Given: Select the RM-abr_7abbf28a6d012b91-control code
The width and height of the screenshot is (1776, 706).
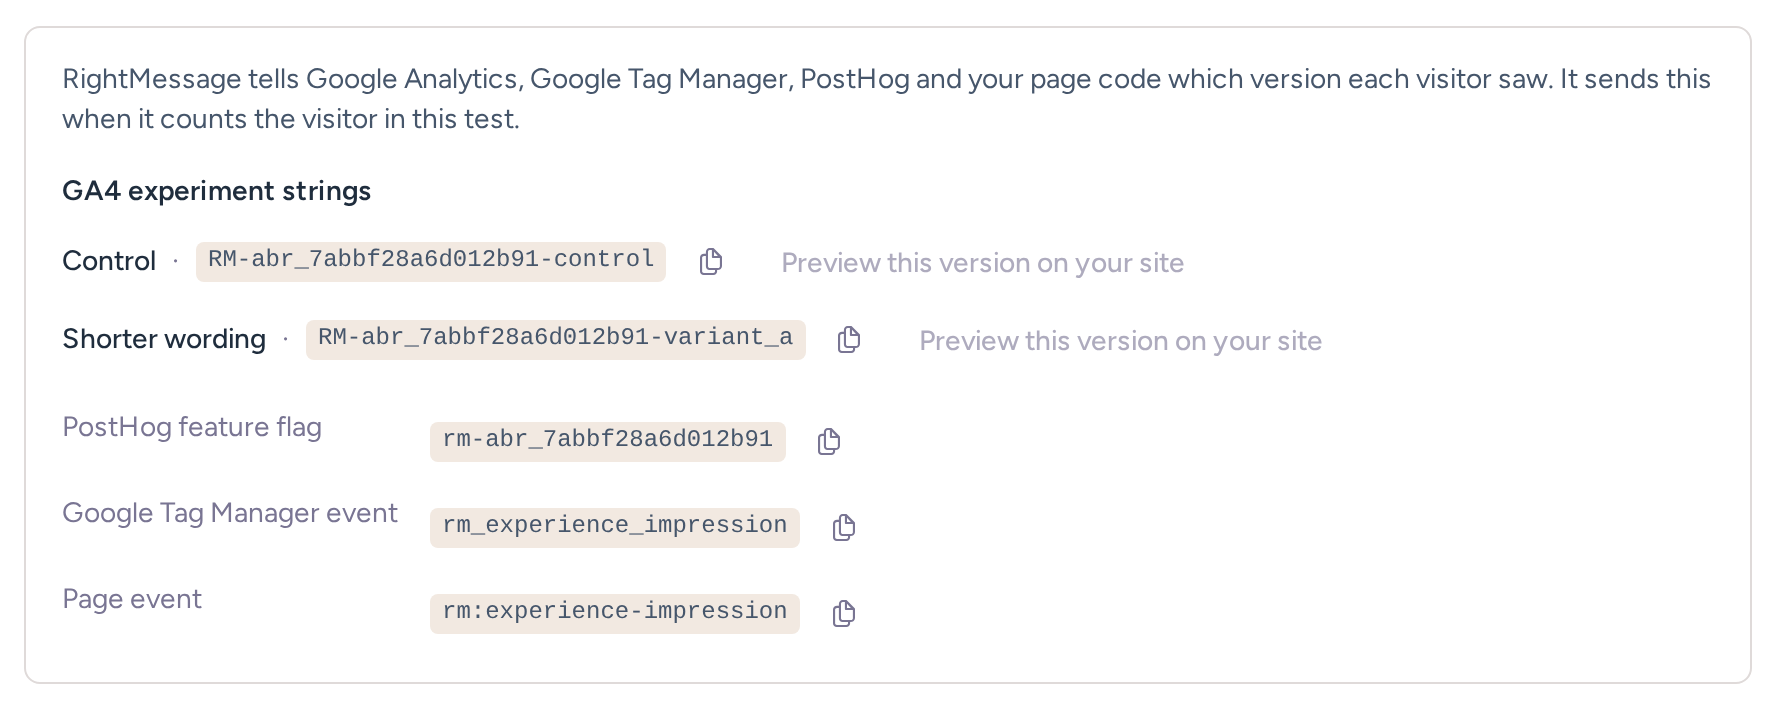Looking at the screenshot, I should (431, 261).
